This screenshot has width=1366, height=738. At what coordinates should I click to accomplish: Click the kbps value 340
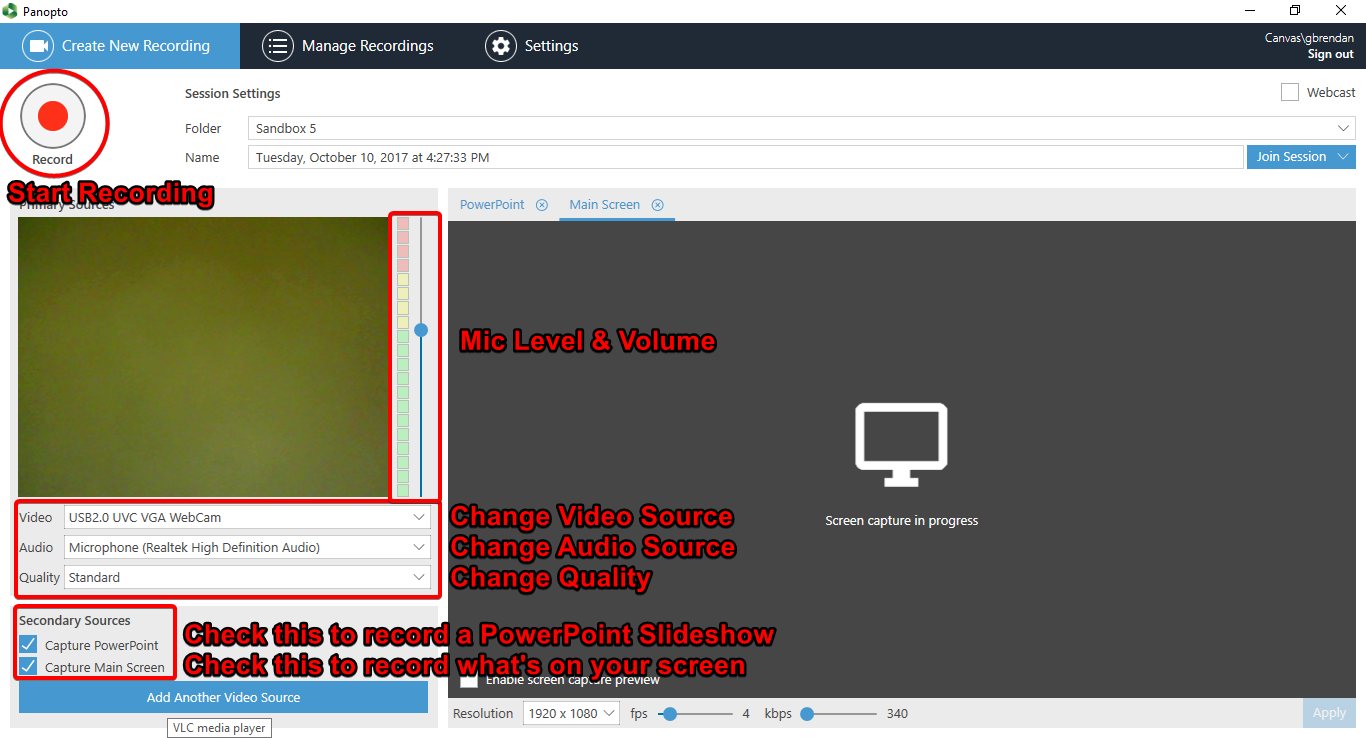[x=897, y=714]
